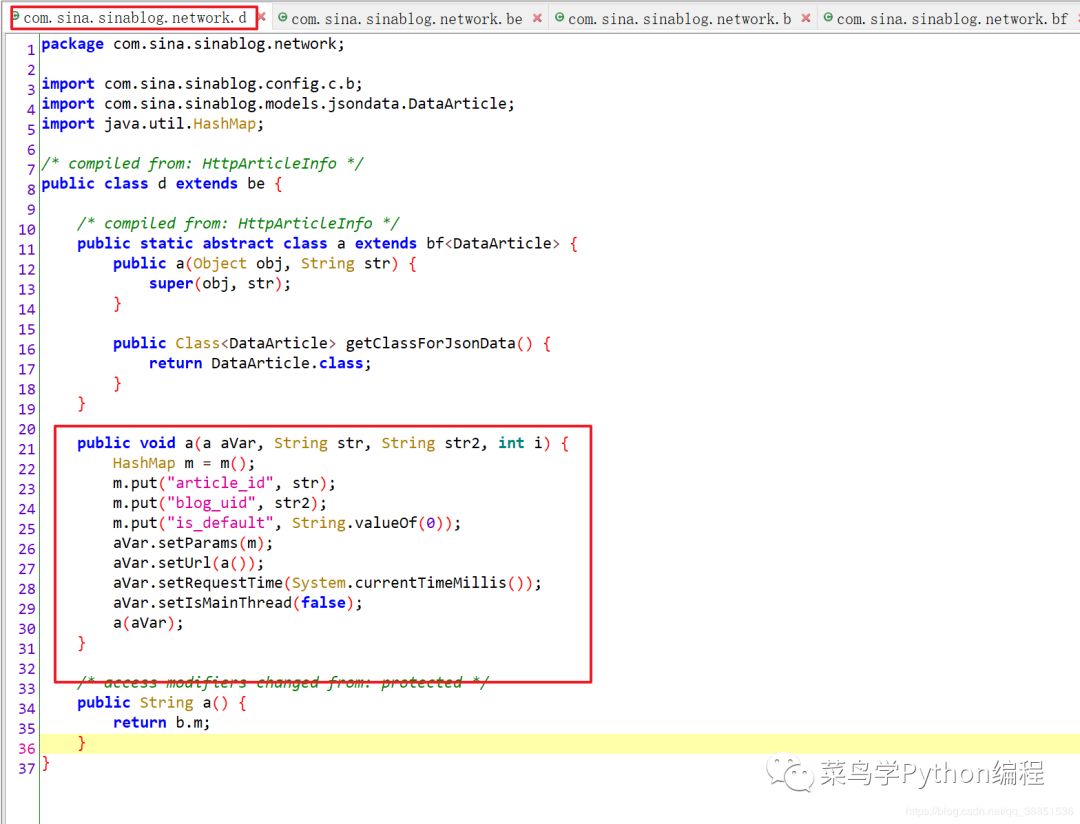Viewport: 1080px width, 824px height.
Task: Click the HttpArticleInfo comment on line 10
Action: 238,223
